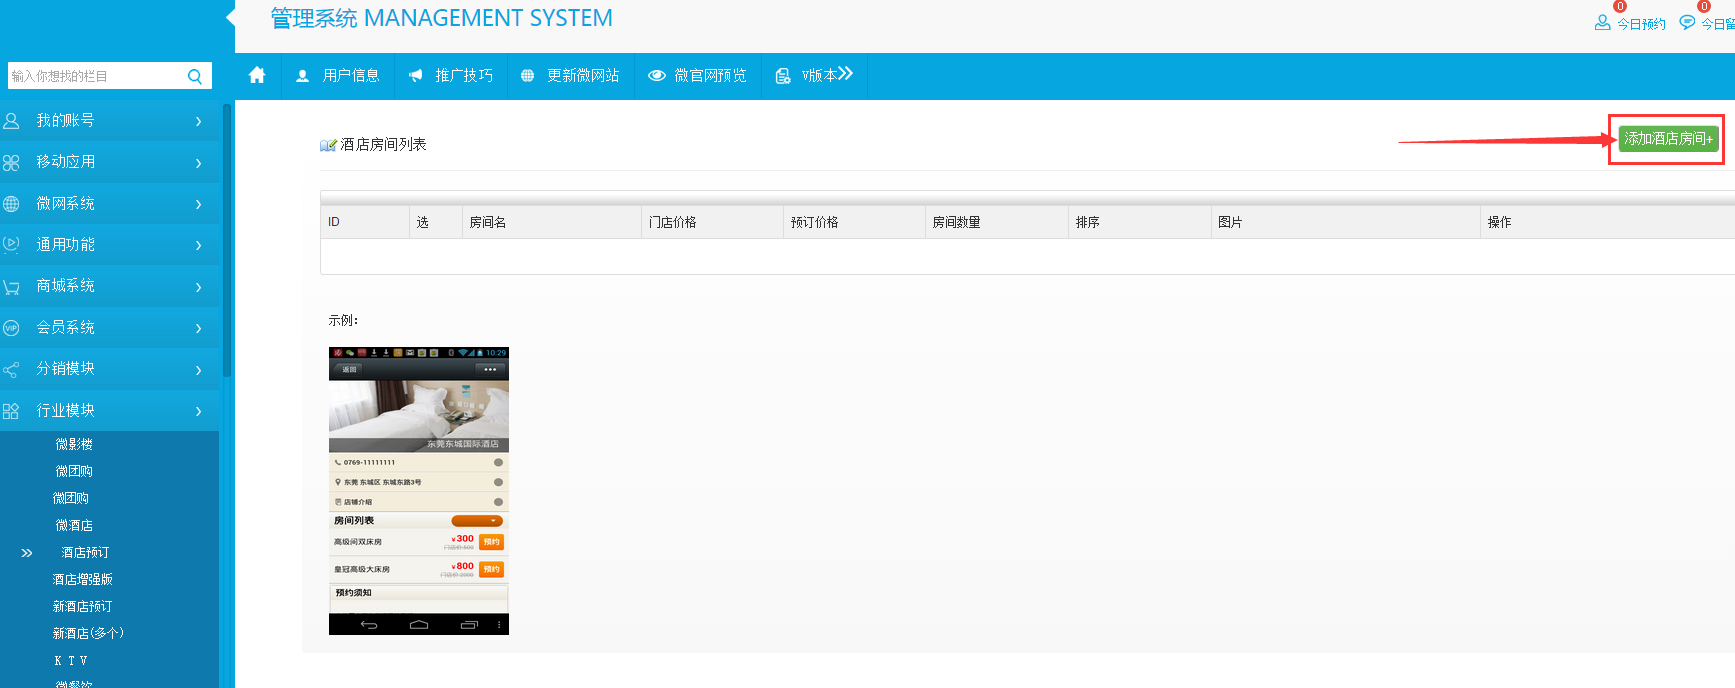Screen dimensions: 1735x688
Task: Click the home icon in navigation bar
Action: click(x=257, y=75)
